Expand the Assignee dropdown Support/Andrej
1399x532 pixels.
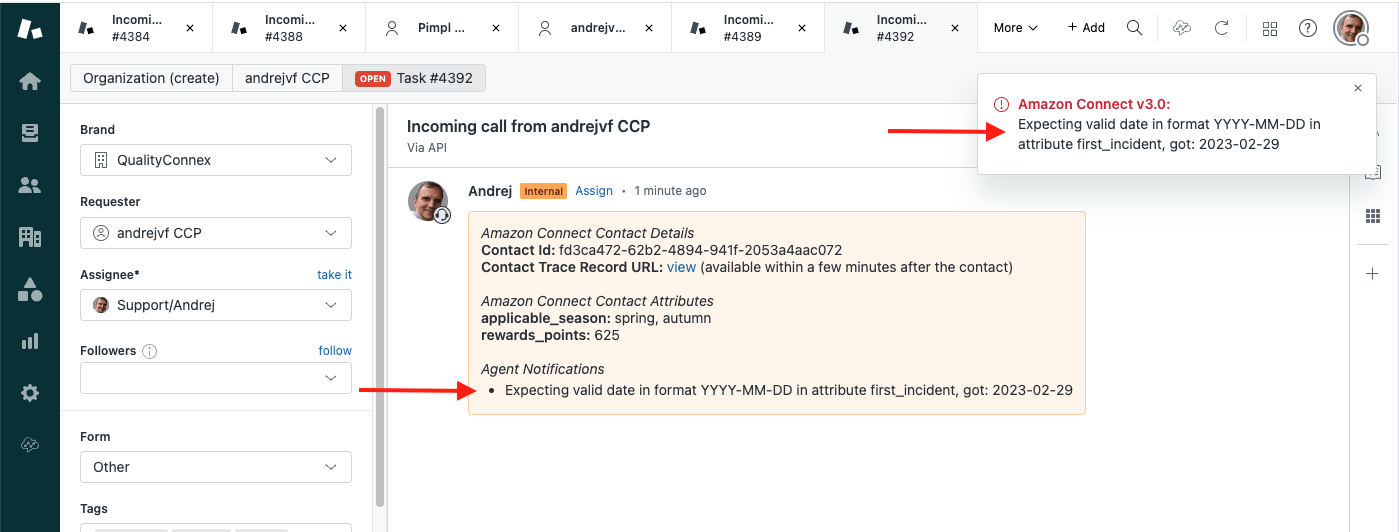pyautogui.click(x=216, y=305)
